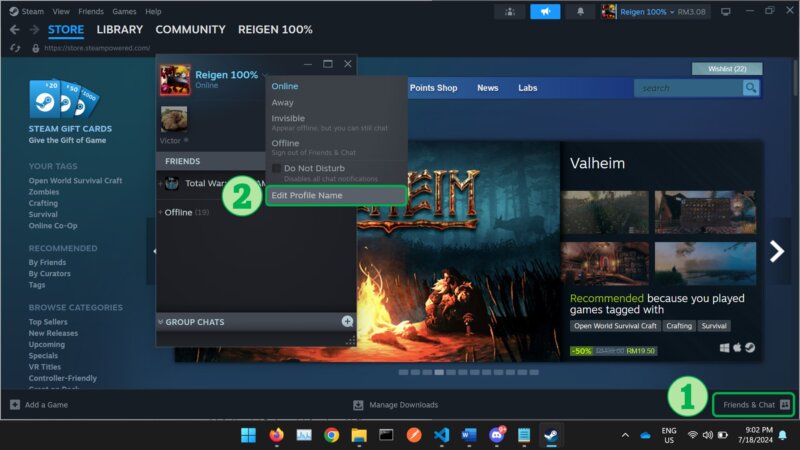
Task: Expand the Total War friends group
Action: [160, 183]
